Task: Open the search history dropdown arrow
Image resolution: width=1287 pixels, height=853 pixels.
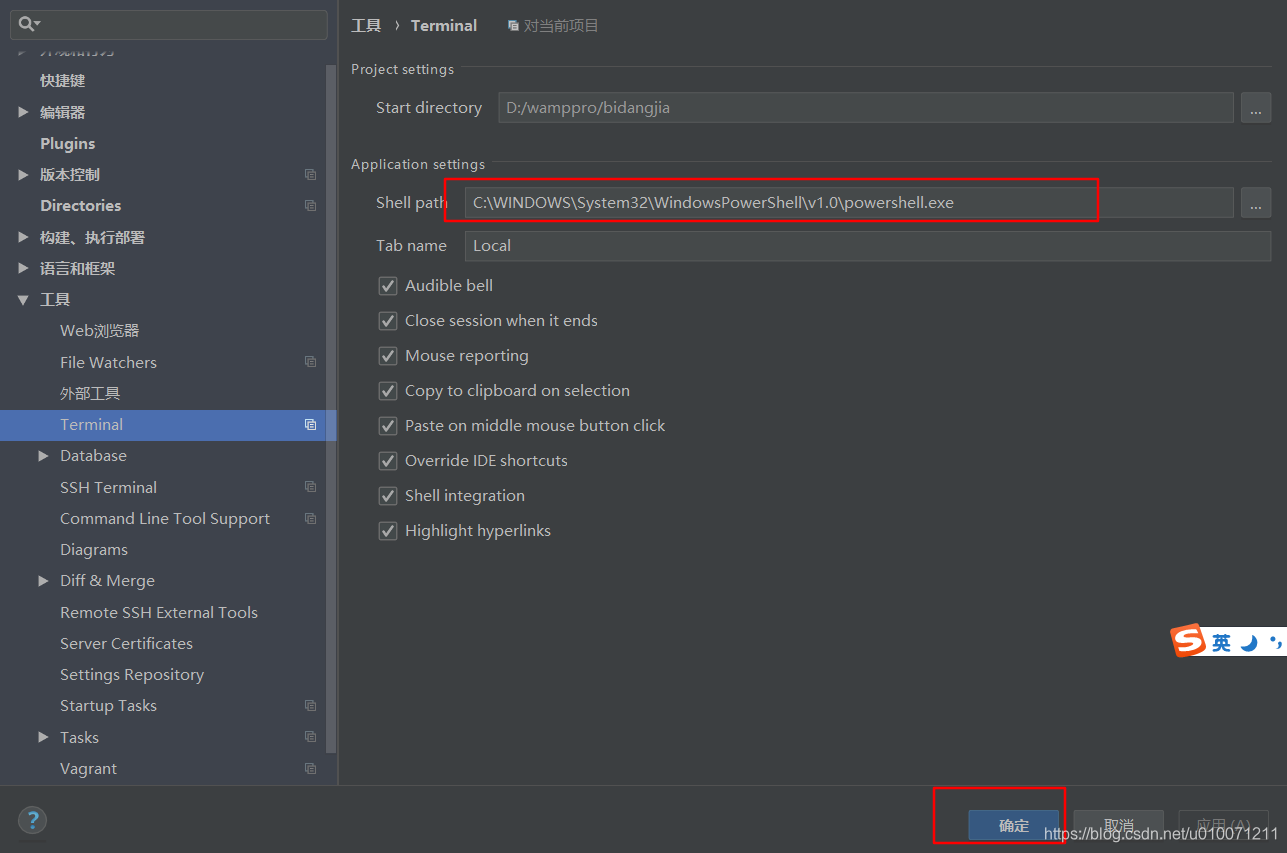Action: pos(37,24)
